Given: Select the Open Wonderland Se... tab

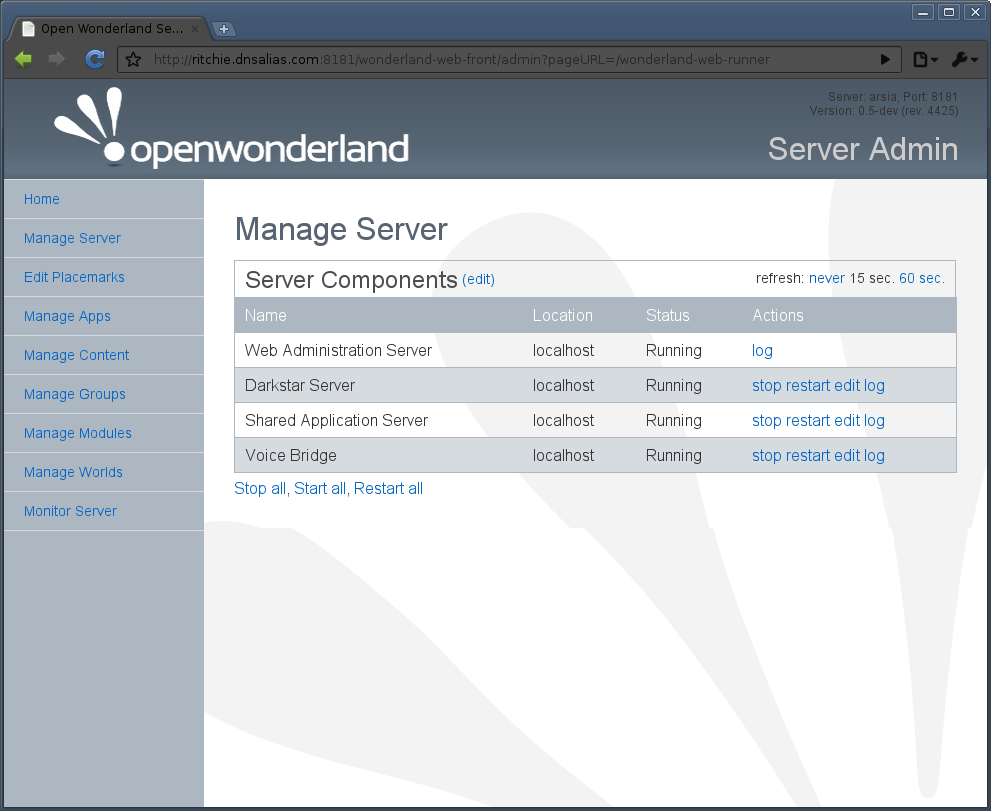Looking at the screenshot, I should pos(111,28).
